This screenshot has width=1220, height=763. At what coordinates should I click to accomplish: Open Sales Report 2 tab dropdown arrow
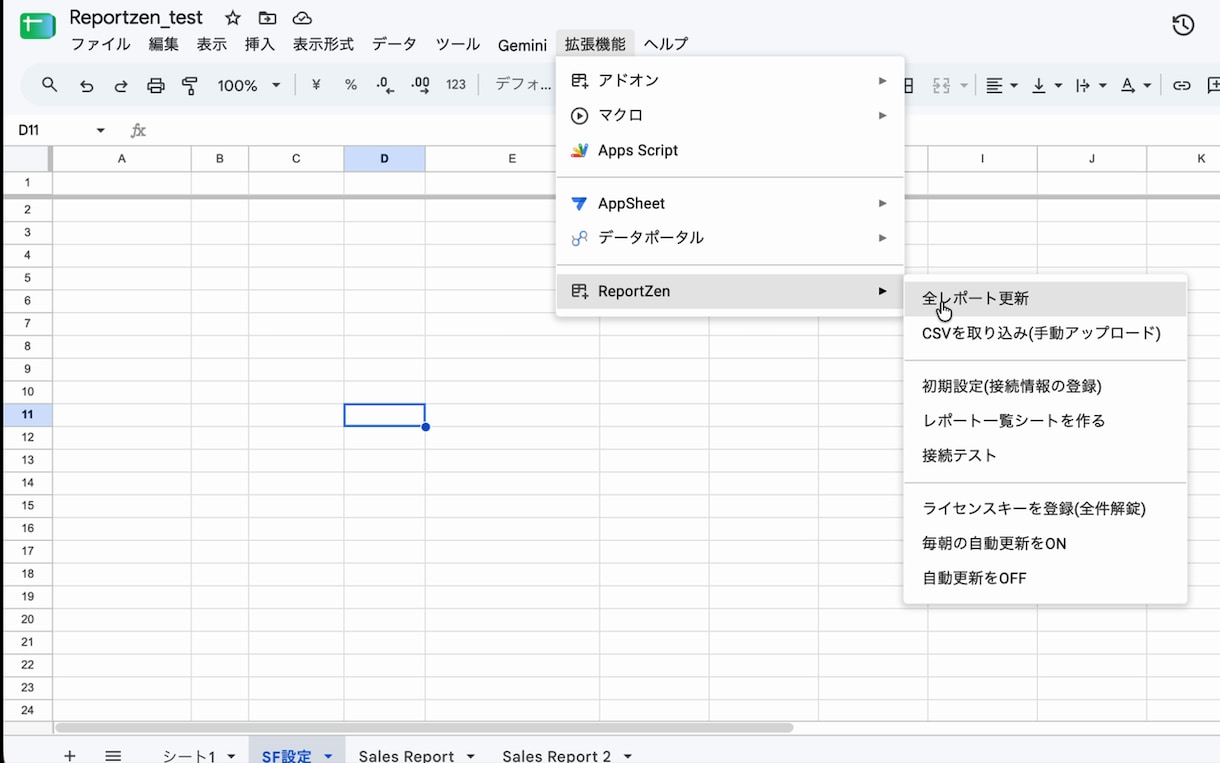tap(628, 757)
